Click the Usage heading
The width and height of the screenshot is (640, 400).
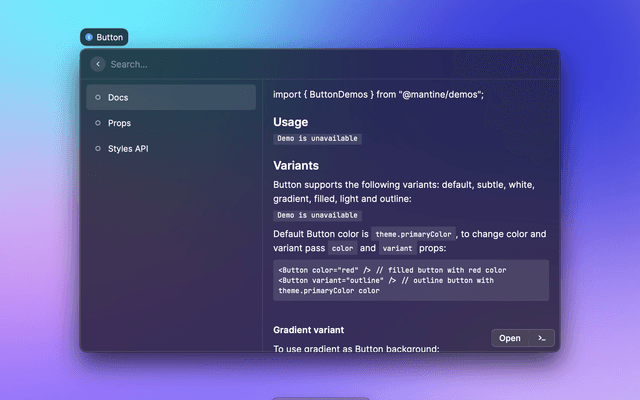[x=290, y=122]
